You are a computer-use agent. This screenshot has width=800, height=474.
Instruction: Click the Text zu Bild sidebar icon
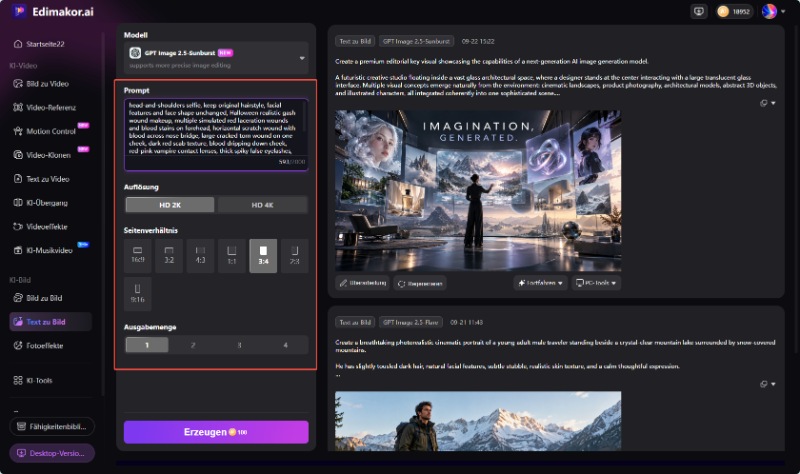[18, 322]
